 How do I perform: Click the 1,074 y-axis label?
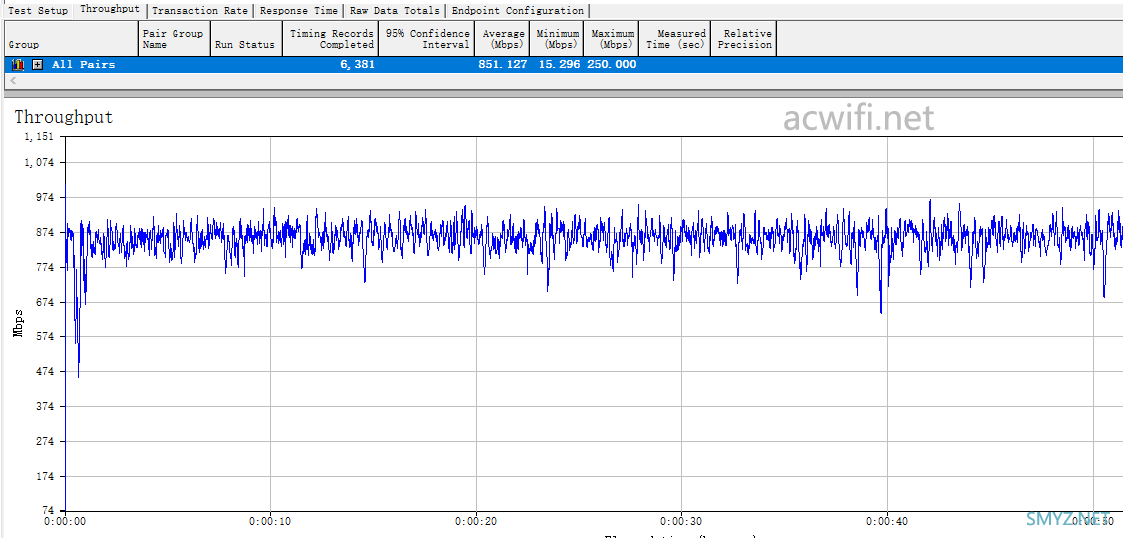(x=39, y=163)
